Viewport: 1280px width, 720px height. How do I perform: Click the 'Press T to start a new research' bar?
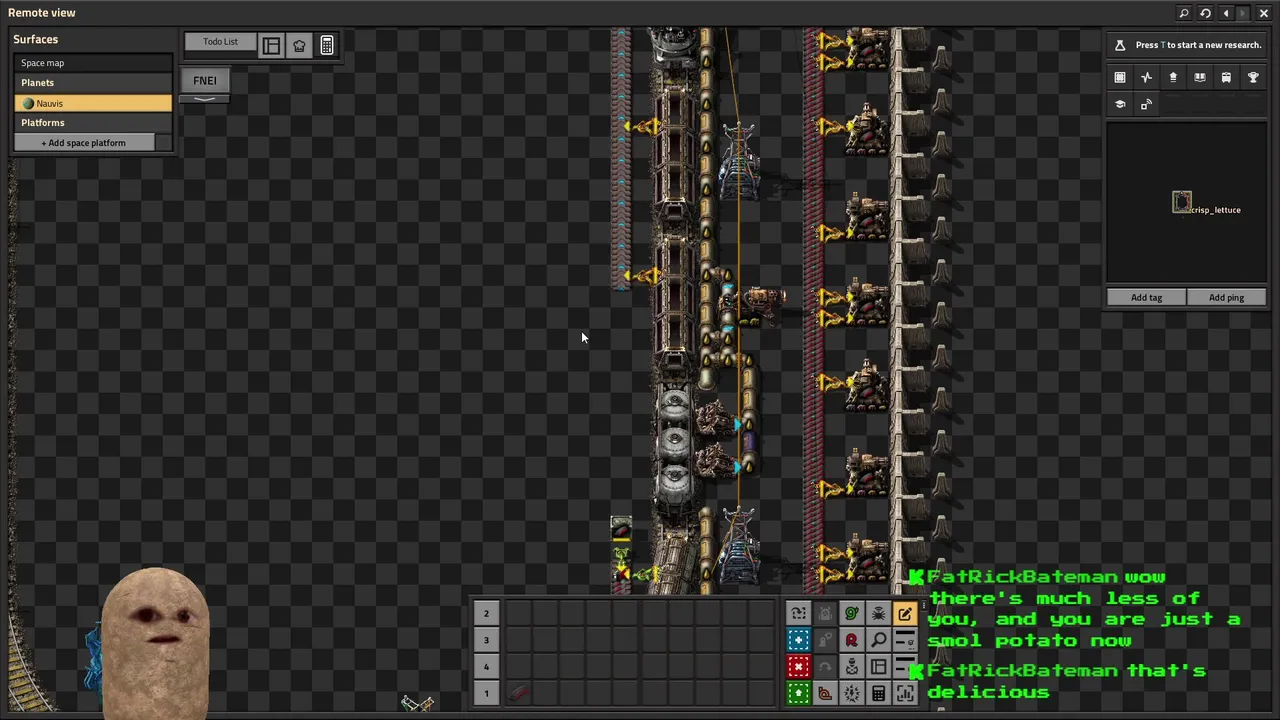point(1187,45)
